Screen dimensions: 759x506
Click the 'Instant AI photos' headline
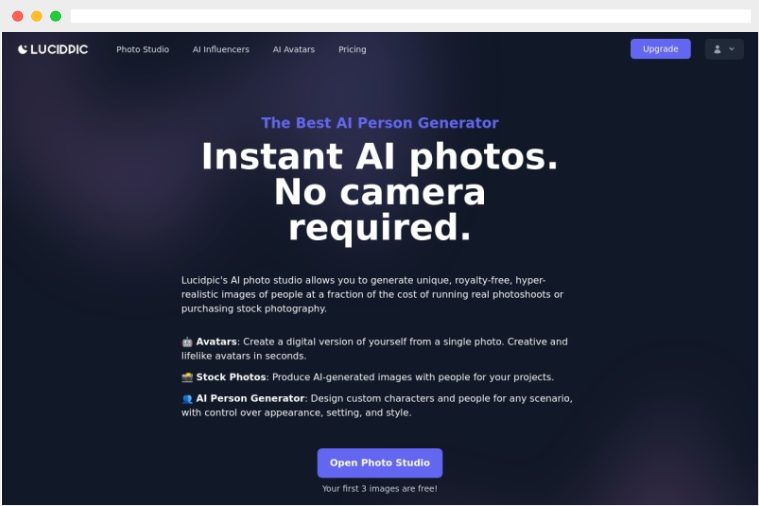380,156
